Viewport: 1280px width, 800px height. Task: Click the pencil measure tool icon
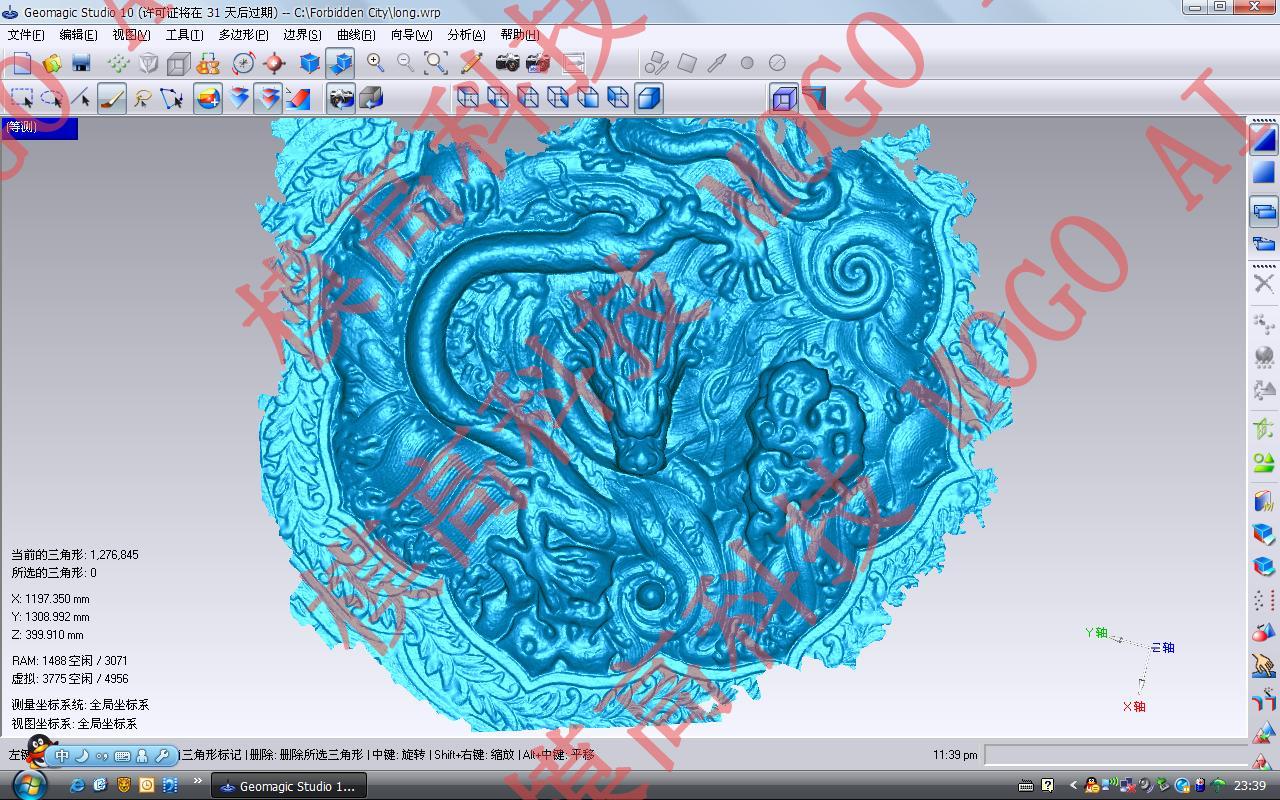(472, 63)
